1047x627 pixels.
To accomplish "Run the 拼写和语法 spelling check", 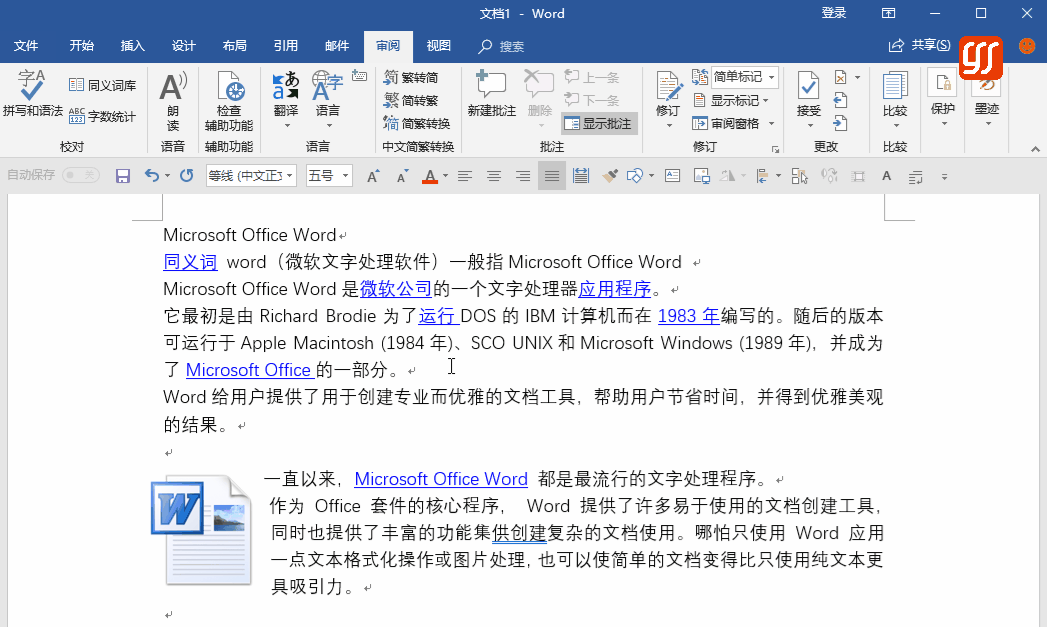I will pyautogui.click(x=32, y=93).
